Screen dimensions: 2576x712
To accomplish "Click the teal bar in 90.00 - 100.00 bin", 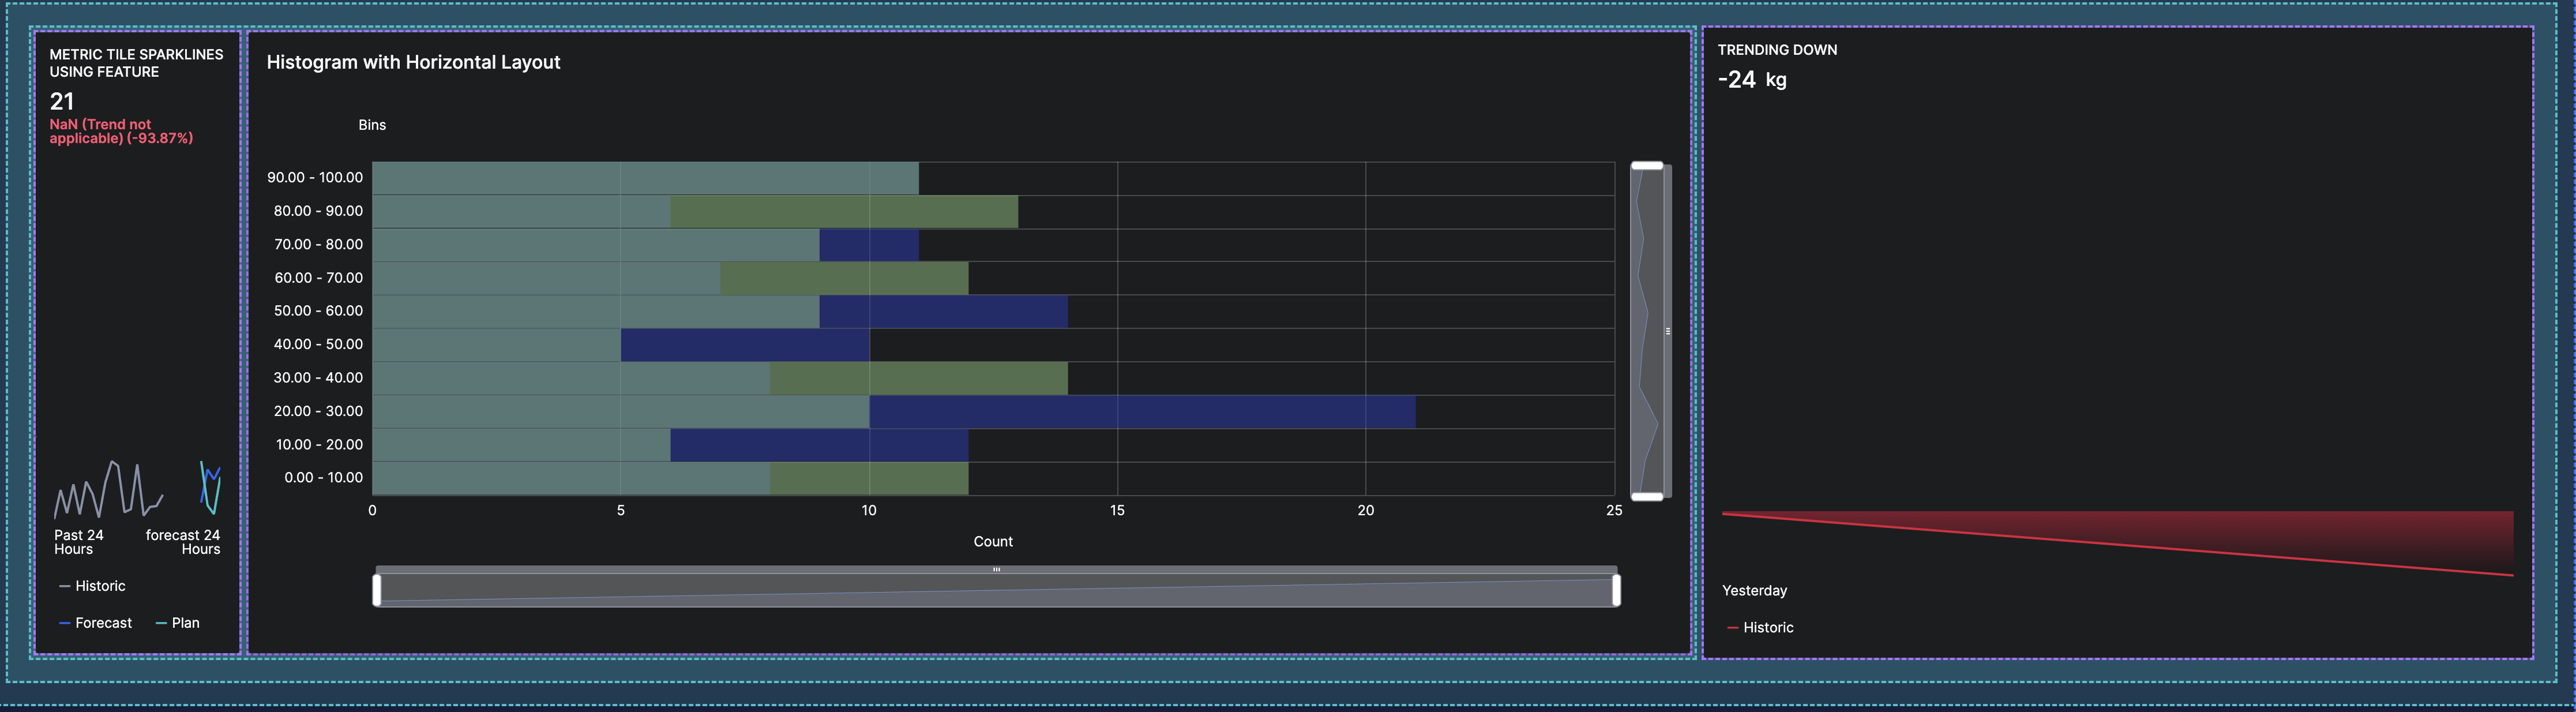I will click(x=645, y=178).
